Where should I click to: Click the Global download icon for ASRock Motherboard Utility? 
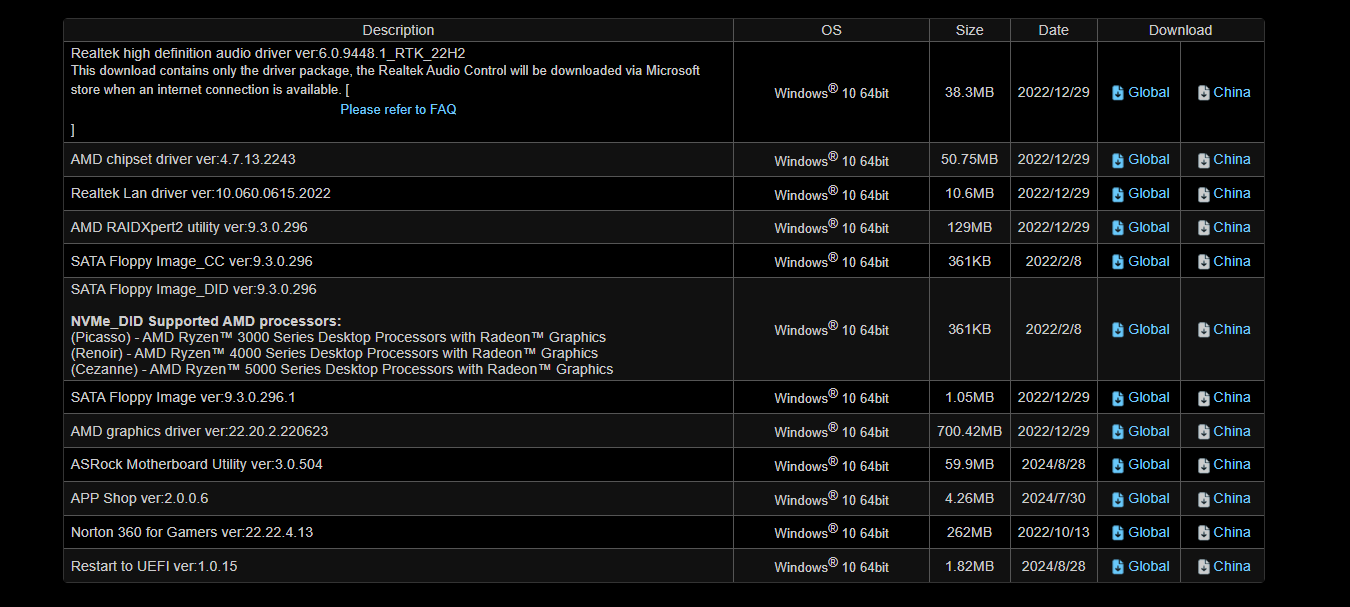(1118, 465)
